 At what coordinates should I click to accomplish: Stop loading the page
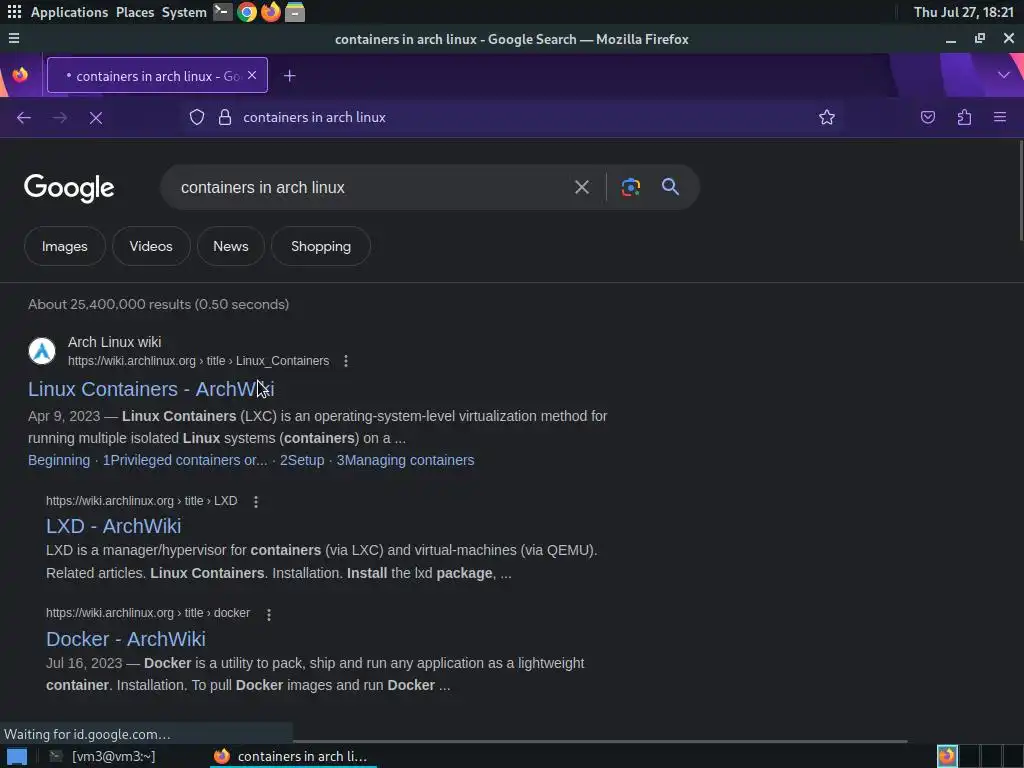[x=96, y=118]
